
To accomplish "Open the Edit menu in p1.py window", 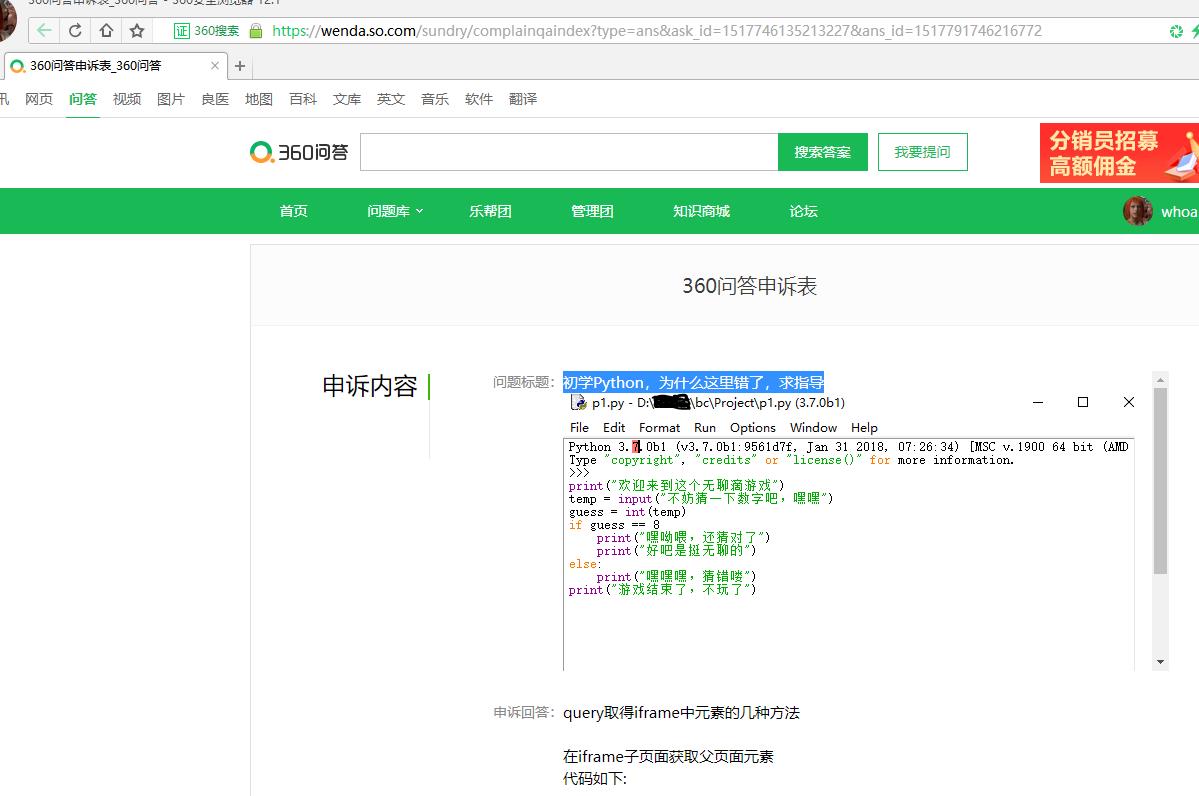I will point(614,427).
